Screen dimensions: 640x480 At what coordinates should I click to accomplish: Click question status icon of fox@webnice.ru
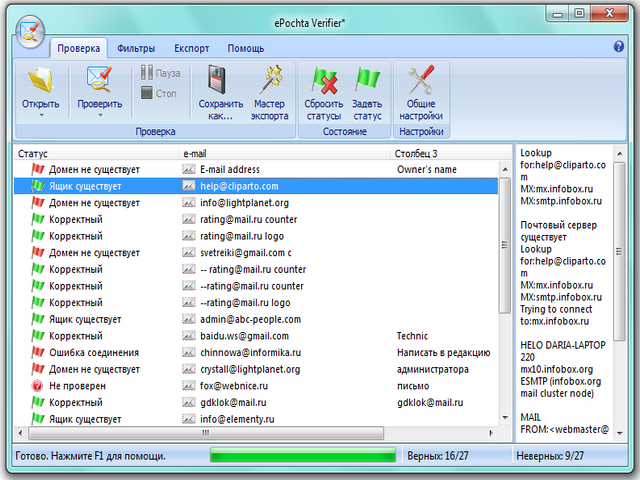pyautogui.click(x=37, y=385)
